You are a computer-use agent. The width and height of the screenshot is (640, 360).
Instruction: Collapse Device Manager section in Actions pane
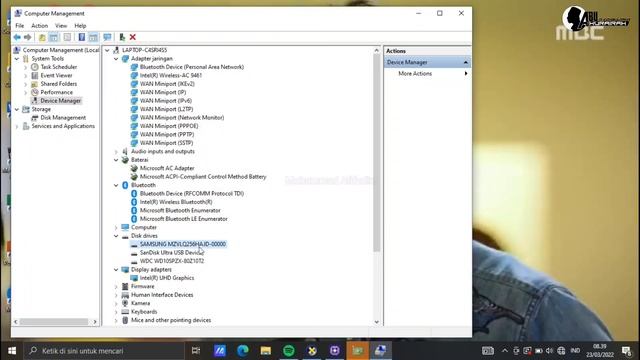pyautogui.click(x=466, y=62)
